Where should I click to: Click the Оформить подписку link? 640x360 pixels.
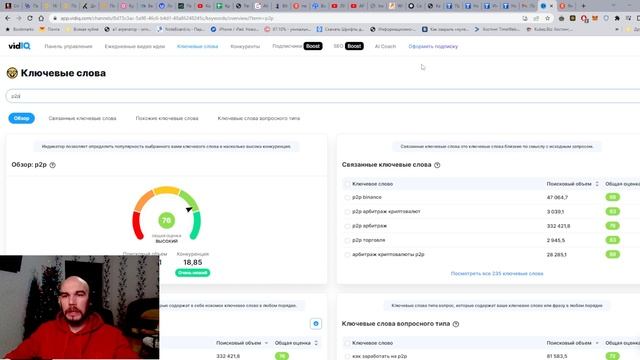click(x=433, y=47)
